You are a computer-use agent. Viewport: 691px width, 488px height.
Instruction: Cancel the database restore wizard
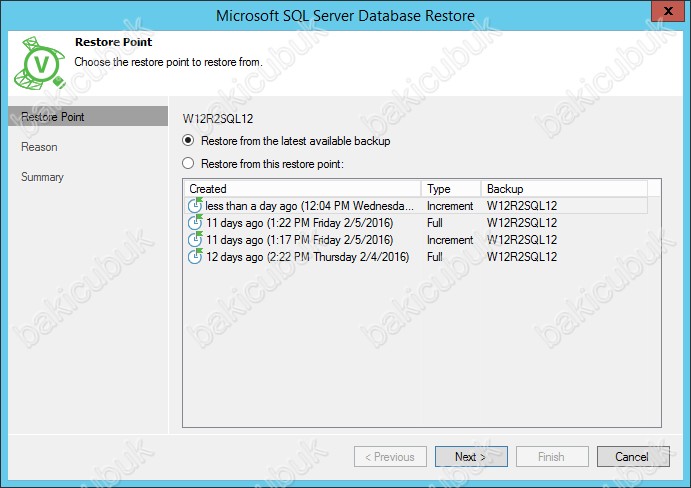633,457
